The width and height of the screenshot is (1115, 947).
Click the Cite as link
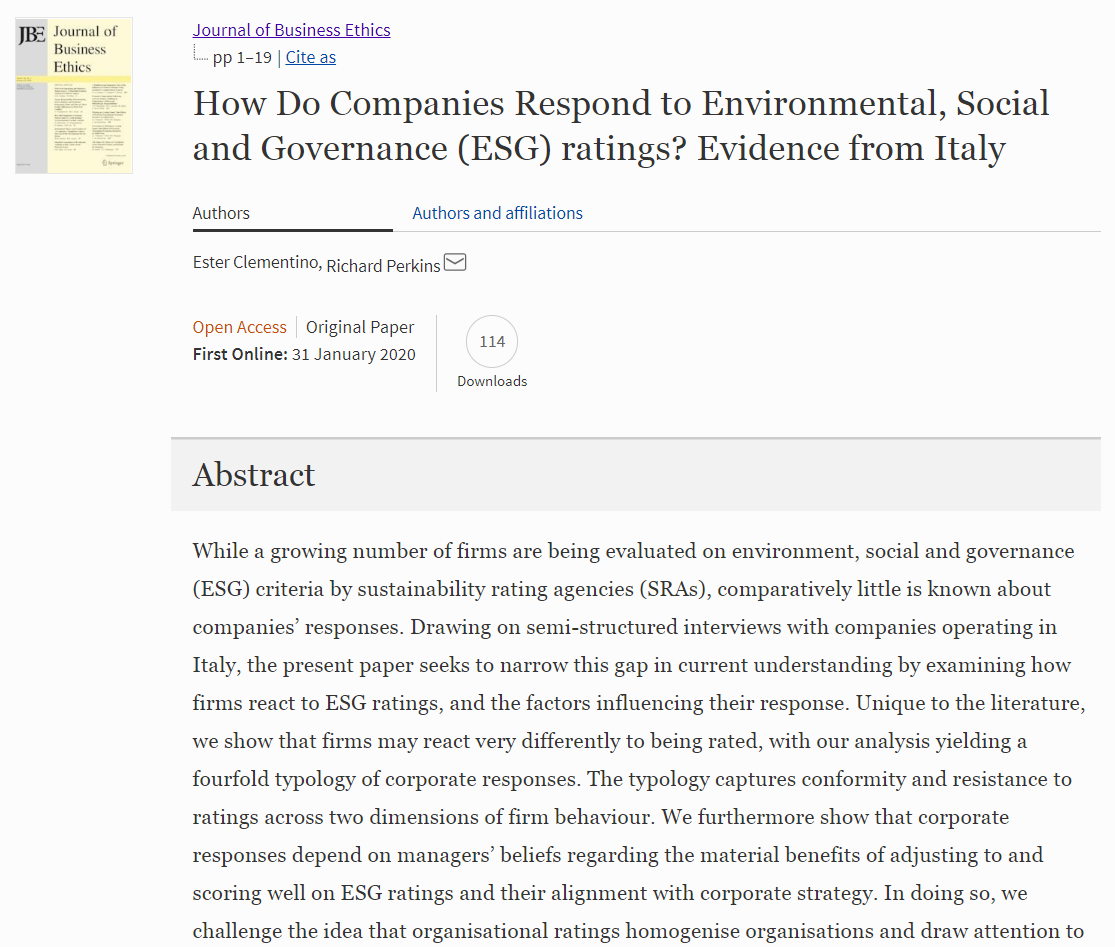point(311,57)
